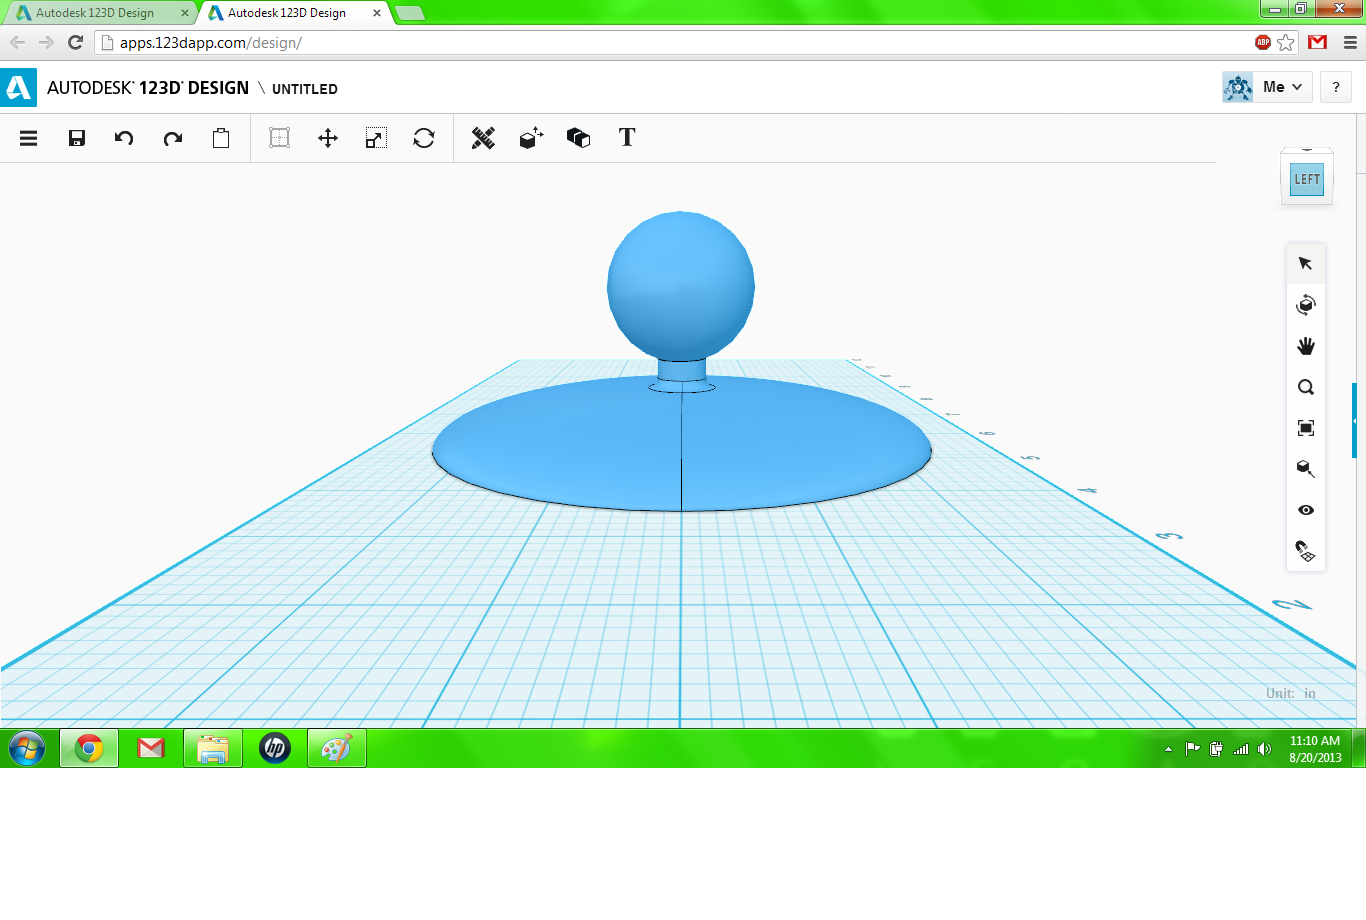The image size is (1366, 920).
Task: Click the AUTODESK 123D DESIGN title
Action: 148,88
